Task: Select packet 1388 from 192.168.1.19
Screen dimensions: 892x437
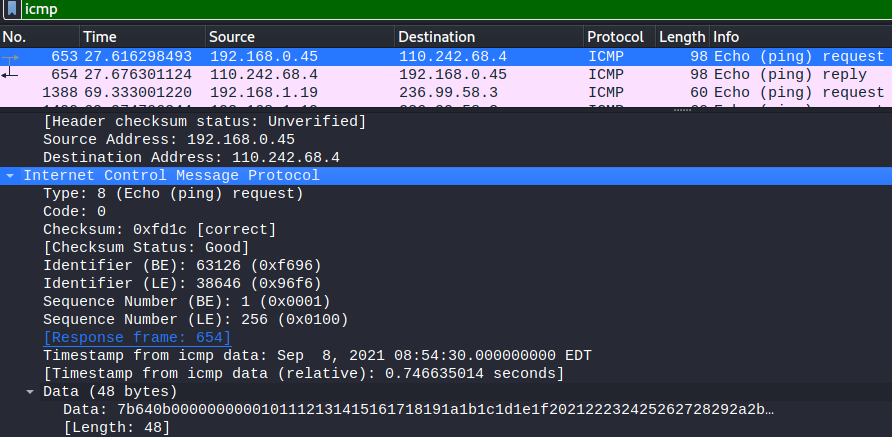Action: (446, 92)
